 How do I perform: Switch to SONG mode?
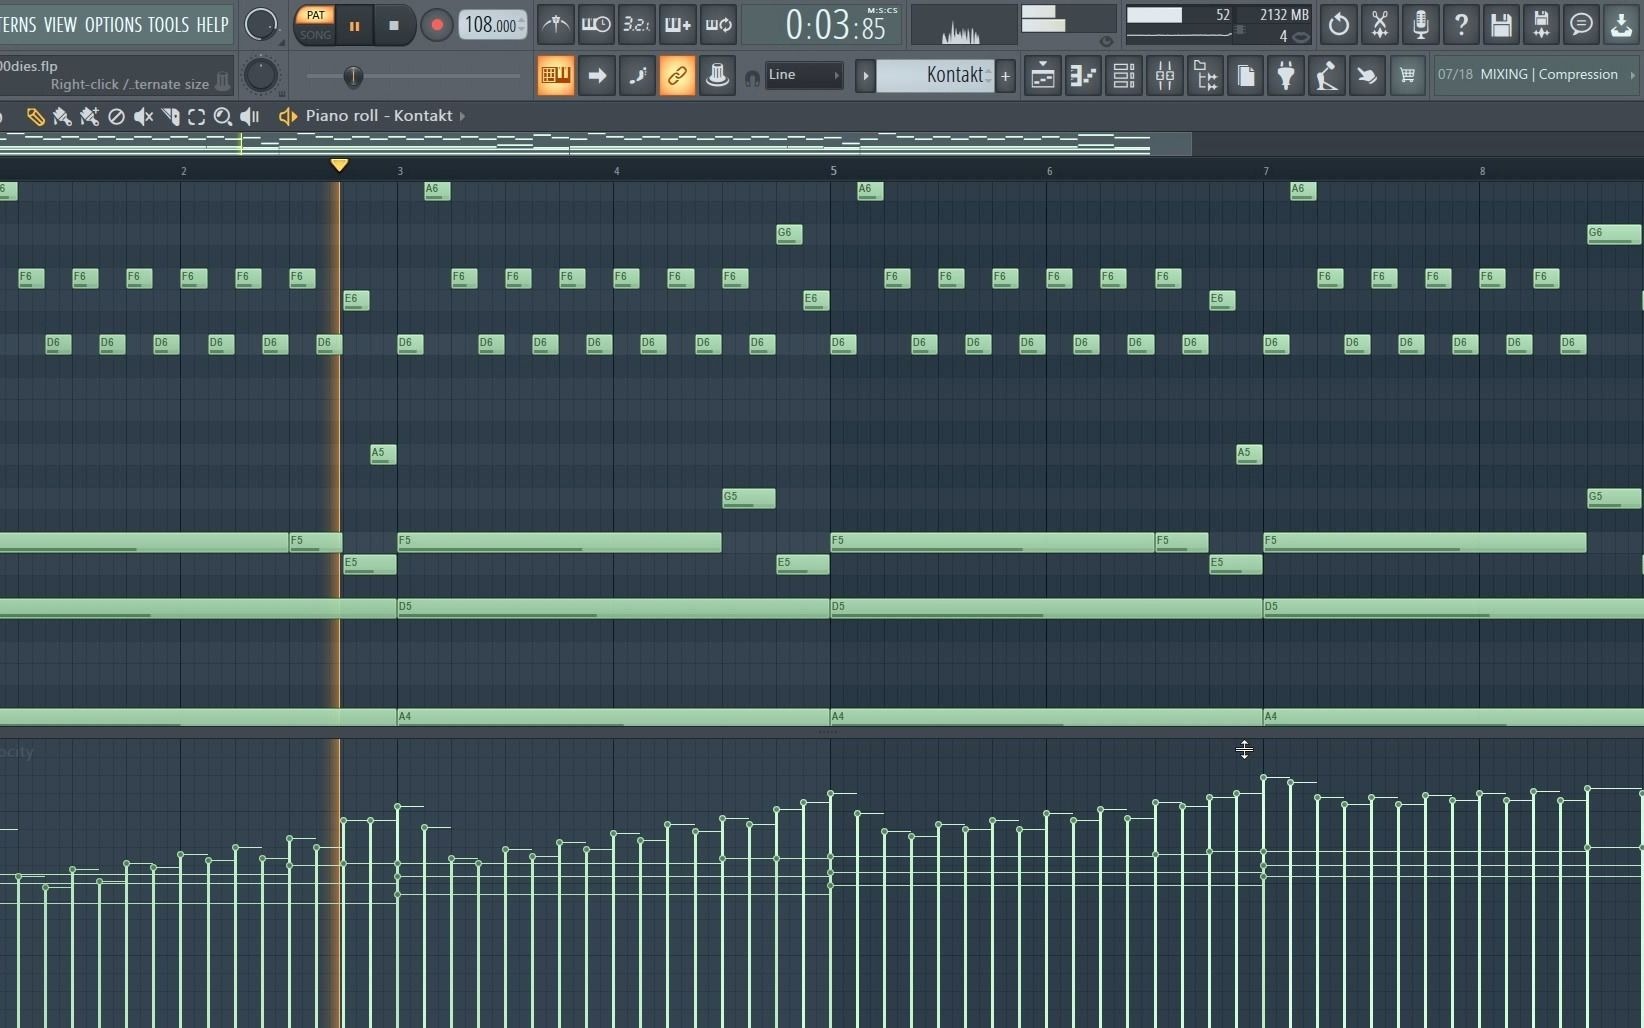coord(315,34)
